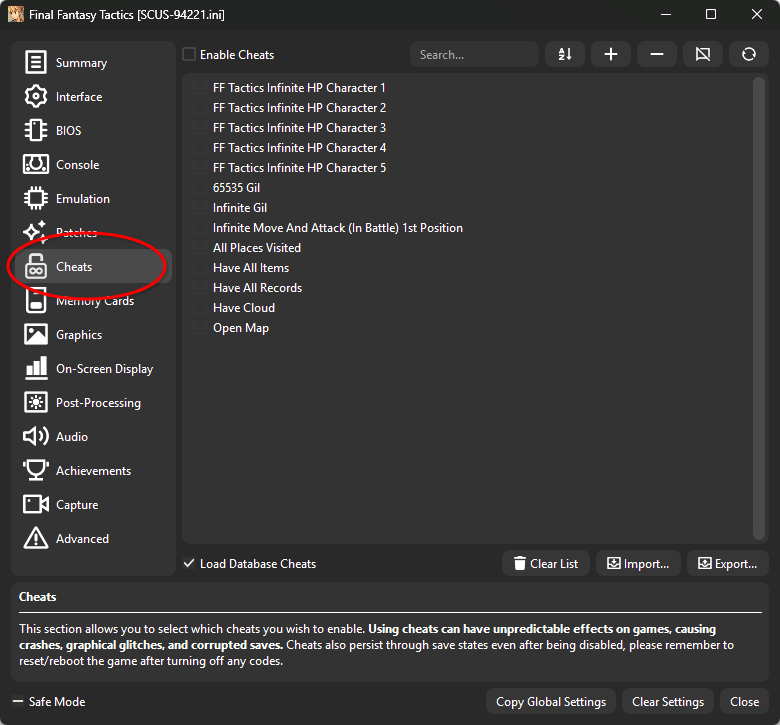Image resolution: width=780 pixels, height=725 pixels.
Task: Click the sort cheats alphabetically icon
Action: point(565,54)
